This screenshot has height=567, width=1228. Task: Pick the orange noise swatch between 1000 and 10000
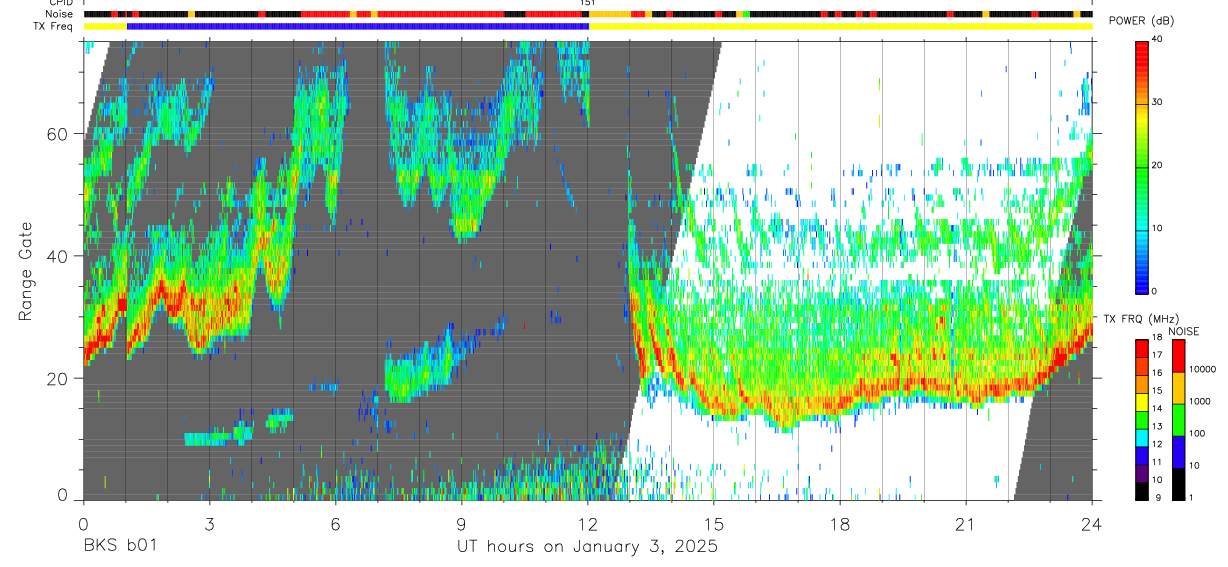tap(1179, 387)
